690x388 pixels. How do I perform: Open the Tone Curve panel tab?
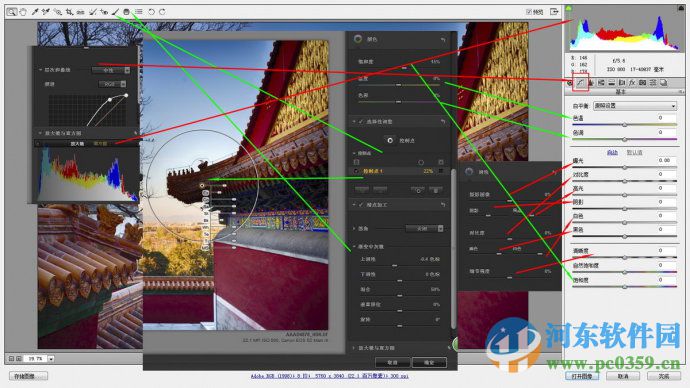tap(580, 82)
